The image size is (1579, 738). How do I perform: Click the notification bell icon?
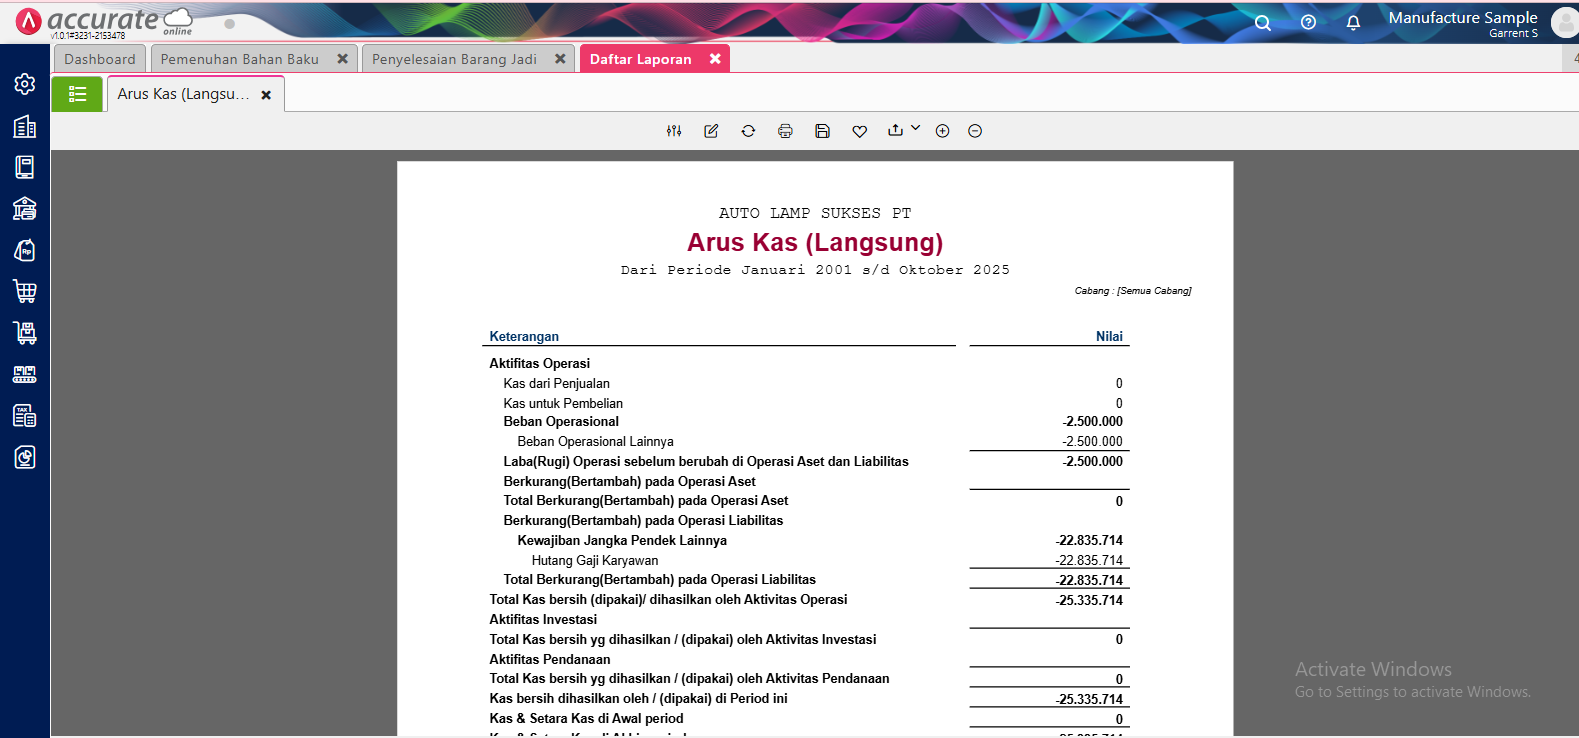[x=1353, y=22]
